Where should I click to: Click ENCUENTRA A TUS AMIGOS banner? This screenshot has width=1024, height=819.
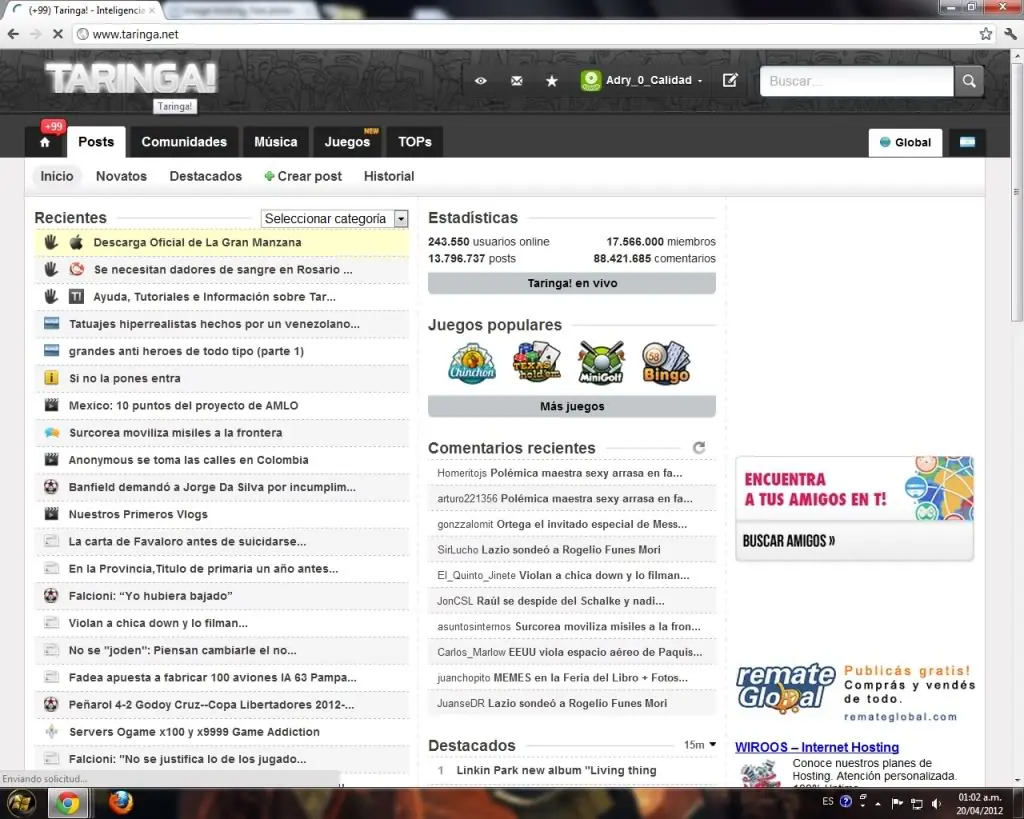[x=854, y=489]
